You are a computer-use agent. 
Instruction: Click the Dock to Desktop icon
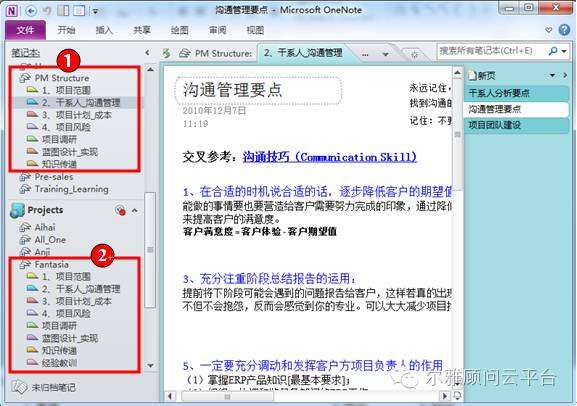[63, 11]
